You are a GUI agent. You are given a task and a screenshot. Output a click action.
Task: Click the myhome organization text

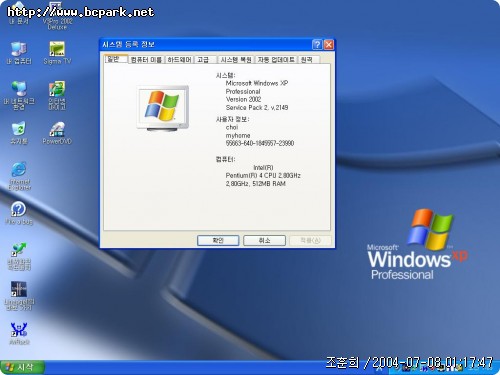[x=238, y=135]
